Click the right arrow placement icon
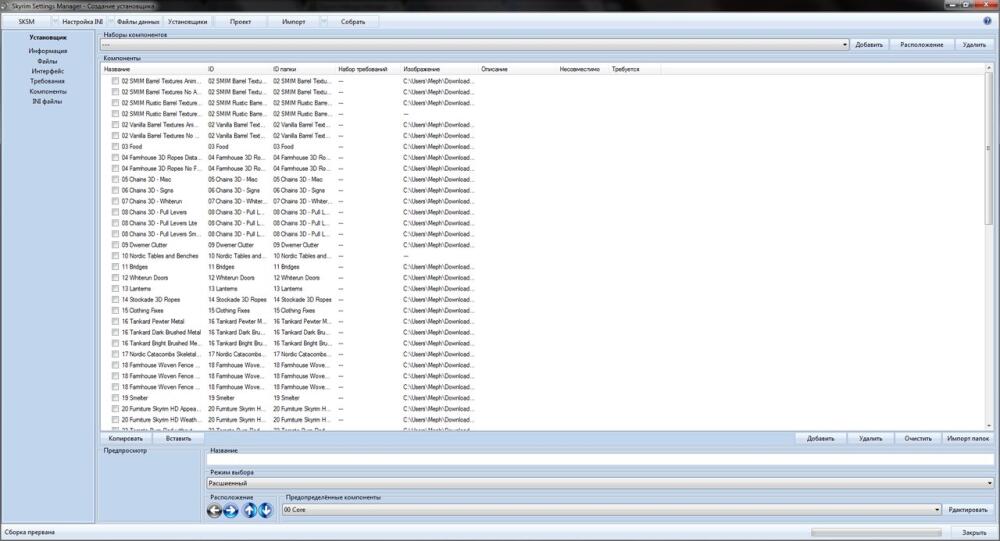 tap(231, 510)
